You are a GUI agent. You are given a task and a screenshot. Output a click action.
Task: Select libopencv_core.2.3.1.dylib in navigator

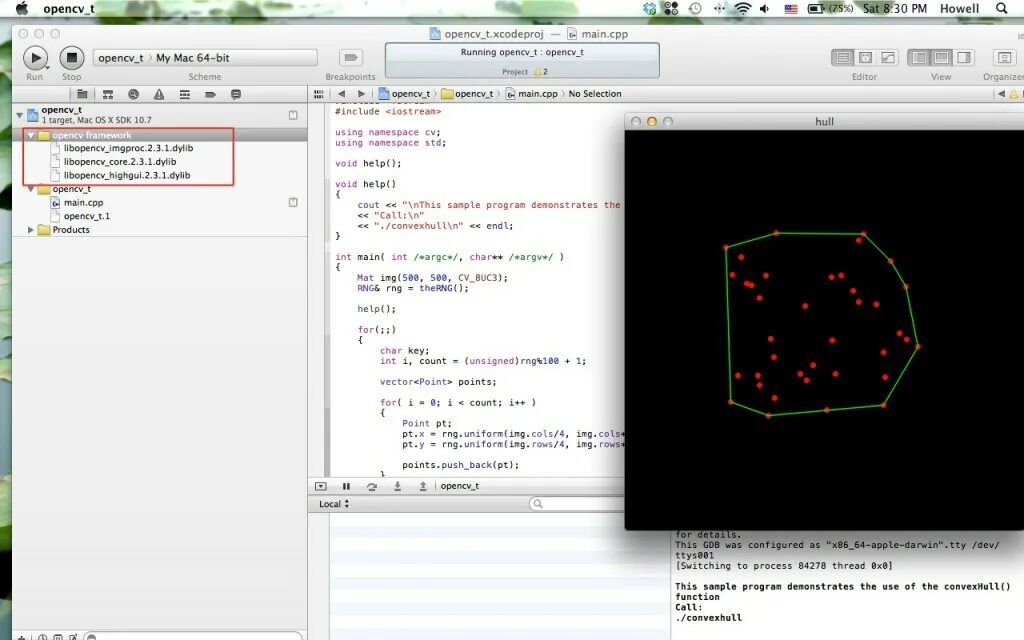[x=120, y=162]
